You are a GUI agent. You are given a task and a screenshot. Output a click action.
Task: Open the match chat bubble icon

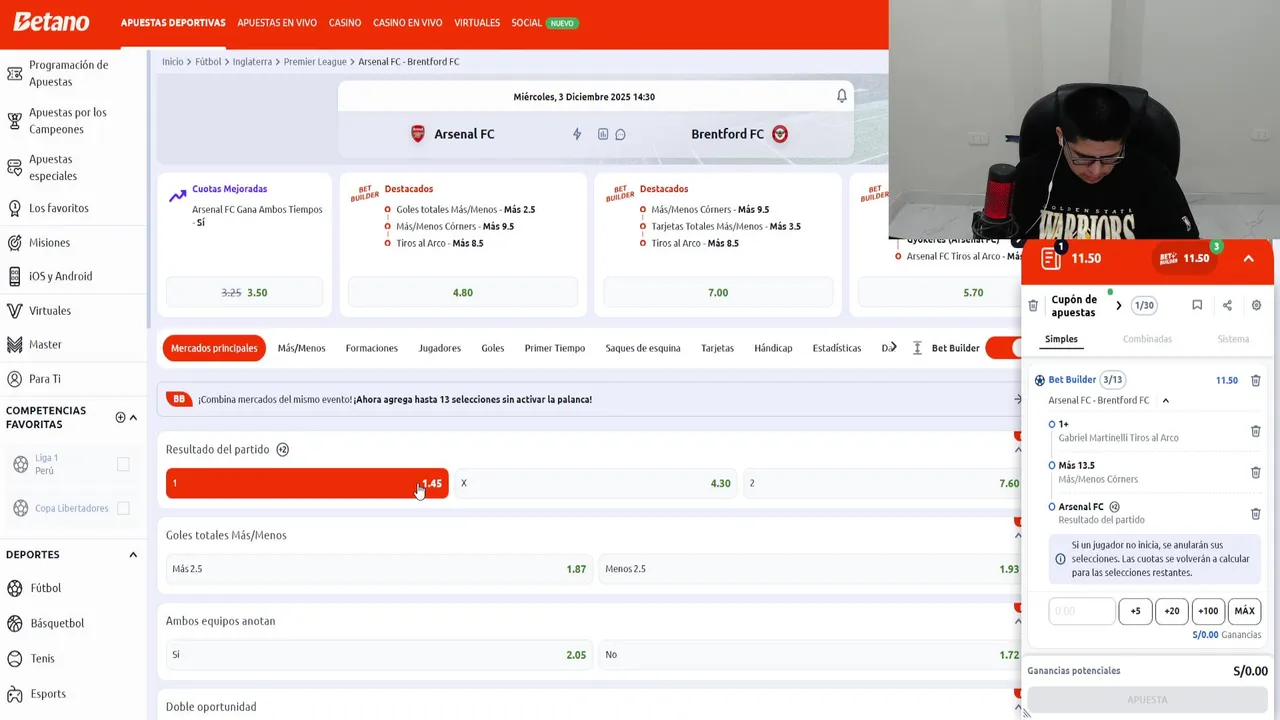pos(621,134)
